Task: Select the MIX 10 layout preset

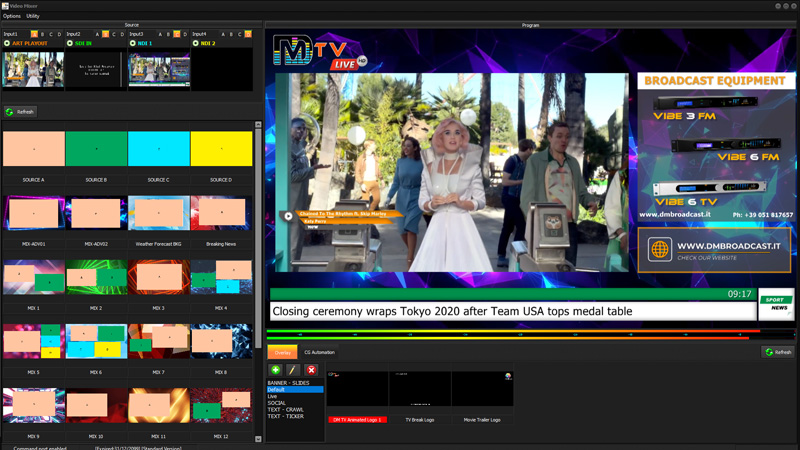Action: point(96,405)
